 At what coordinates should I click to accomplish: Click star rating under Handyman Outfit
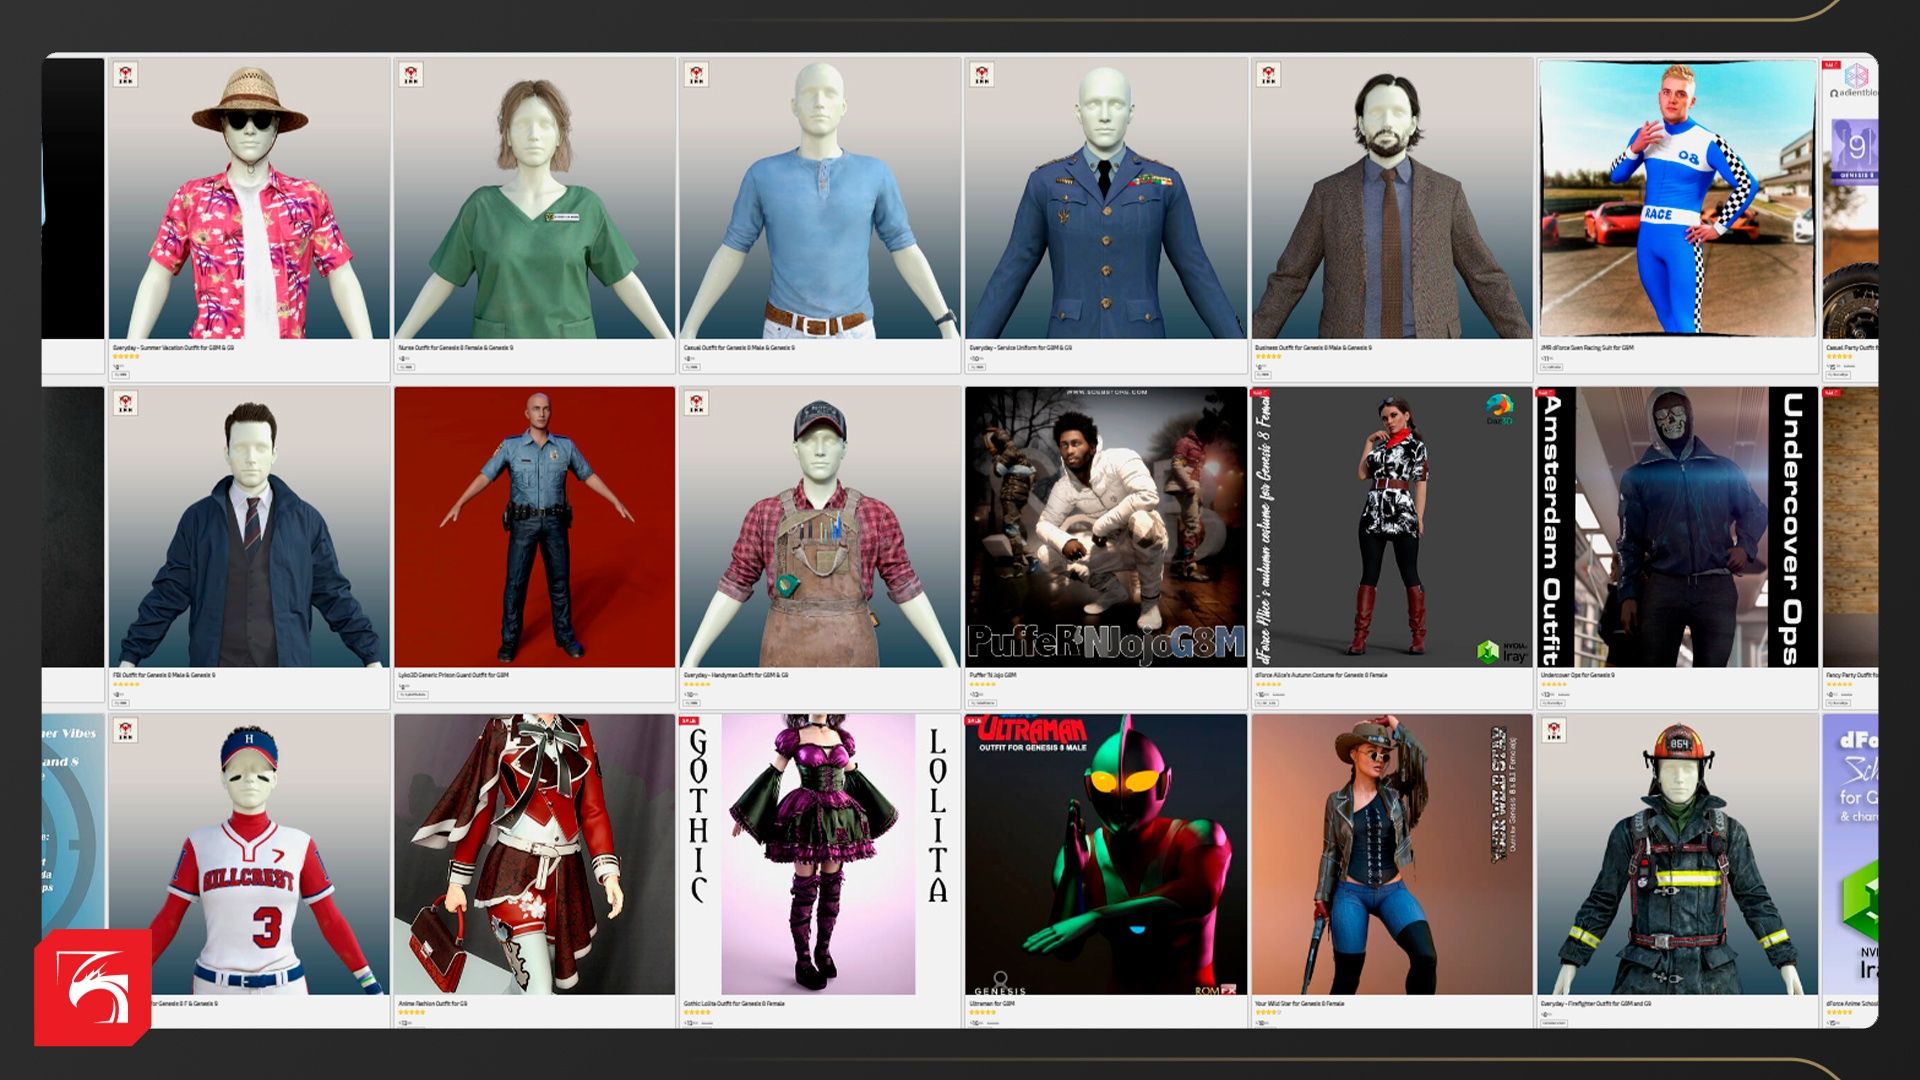click(x=697, y=684)
